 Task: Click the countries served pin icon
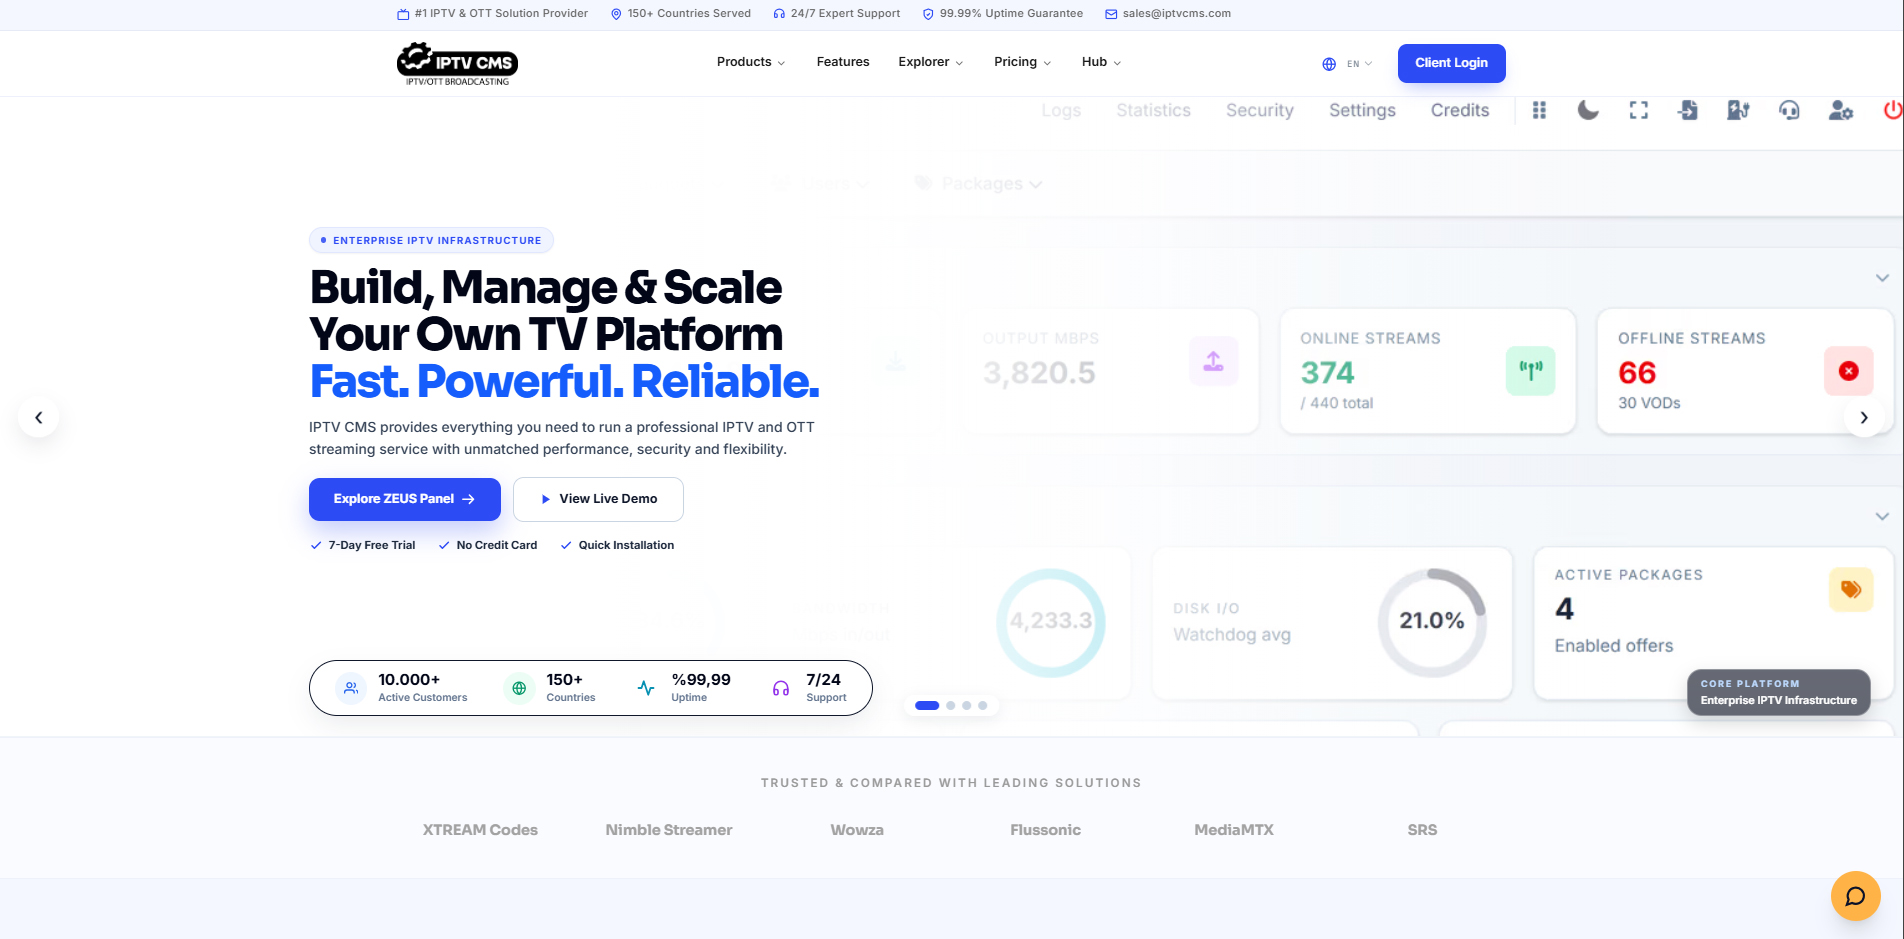(x=616, y=14)
